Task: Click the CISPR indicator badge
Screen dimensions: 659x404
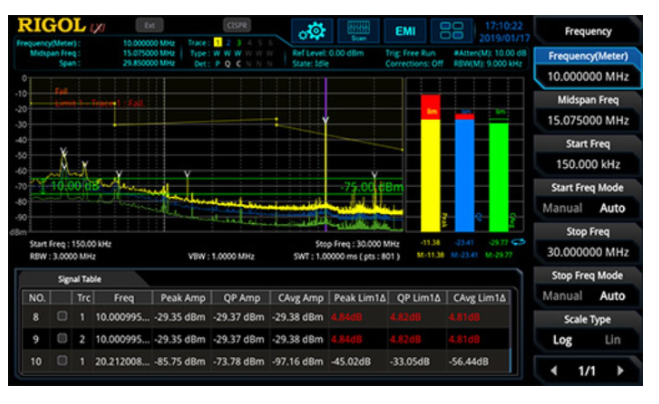Action: pyautogui.click(x=237, y=25)
